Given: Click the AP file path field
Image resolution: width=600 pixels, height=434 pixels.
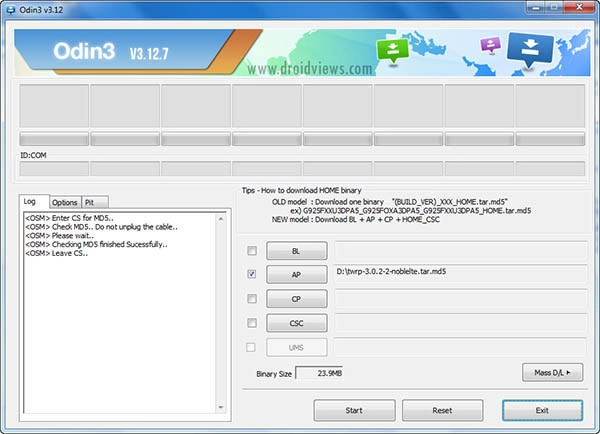Looking at the screenshot, I should click(x=460, y=274).
